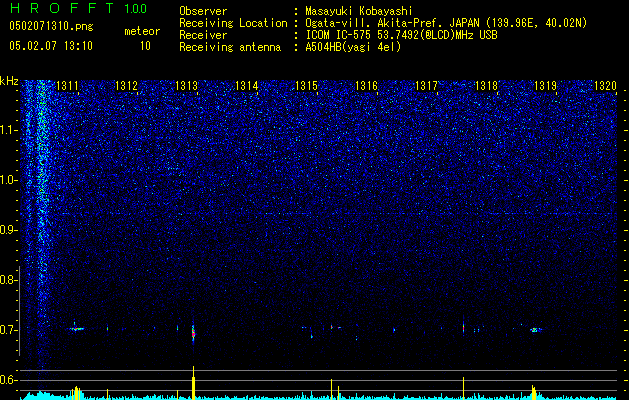The height and width of the screenshot is (400, 629).
Task: Click the yellow intensity spike near 1318
Action: pyautogui.click(x=463, y=388)
